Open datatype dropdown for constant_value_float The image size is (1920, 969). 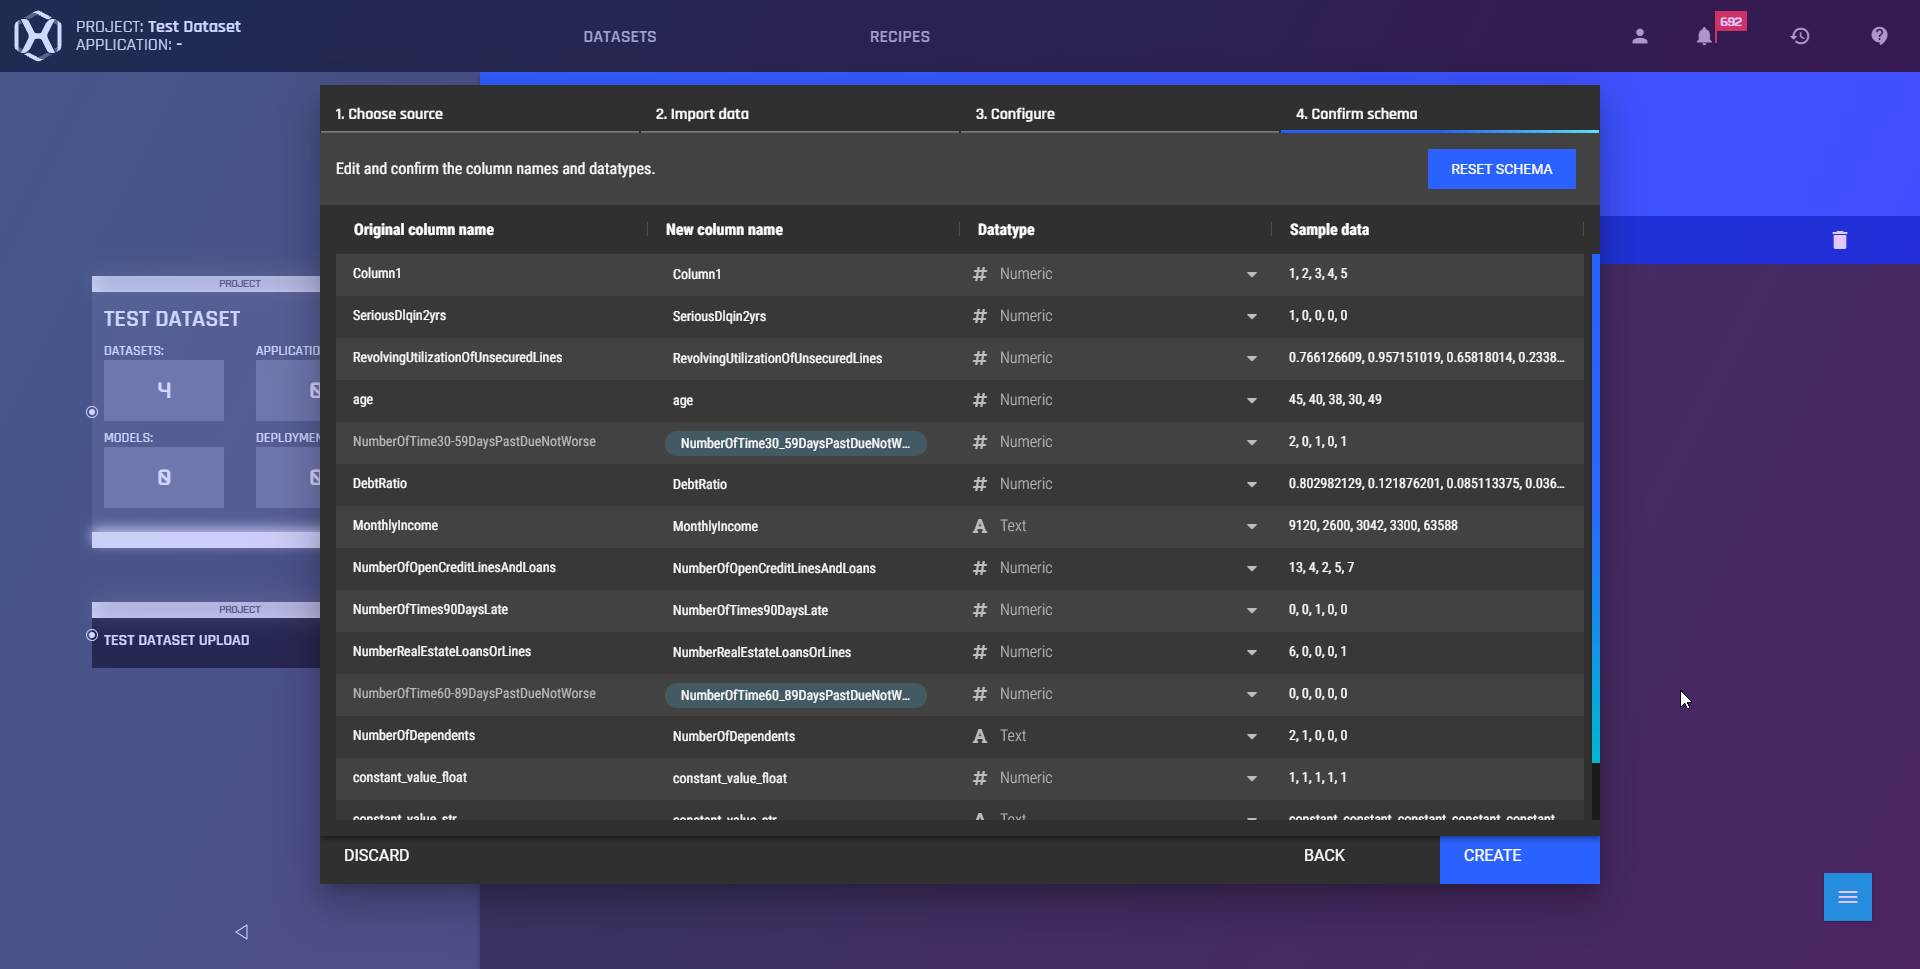[x=1252, y=778]
